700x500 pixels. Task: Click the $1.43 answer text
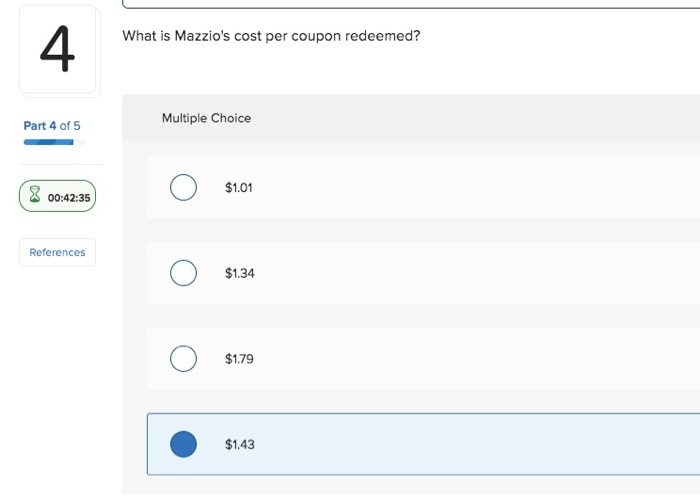coord(240,444)
